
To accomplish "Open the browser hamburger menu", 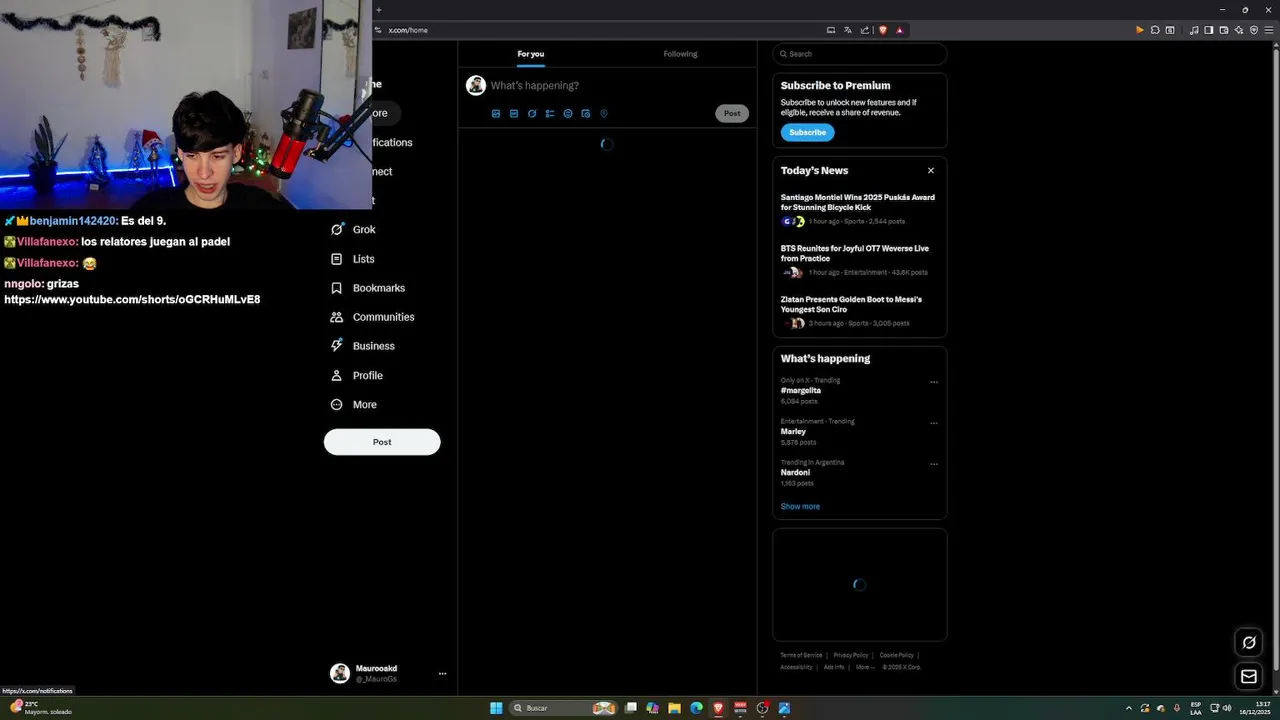I will [1269, 30].
